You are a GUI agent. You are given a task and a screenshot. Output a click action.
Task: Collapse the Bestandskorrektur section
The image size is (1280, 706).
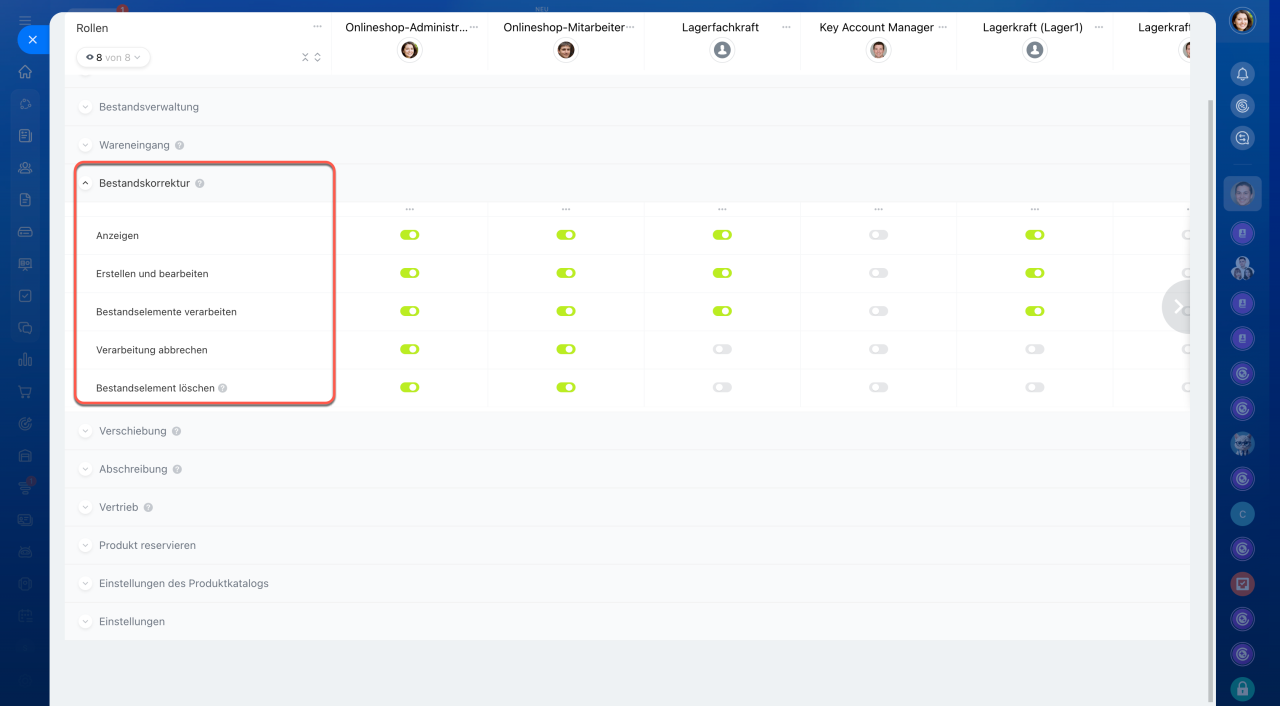coord(85,184)
